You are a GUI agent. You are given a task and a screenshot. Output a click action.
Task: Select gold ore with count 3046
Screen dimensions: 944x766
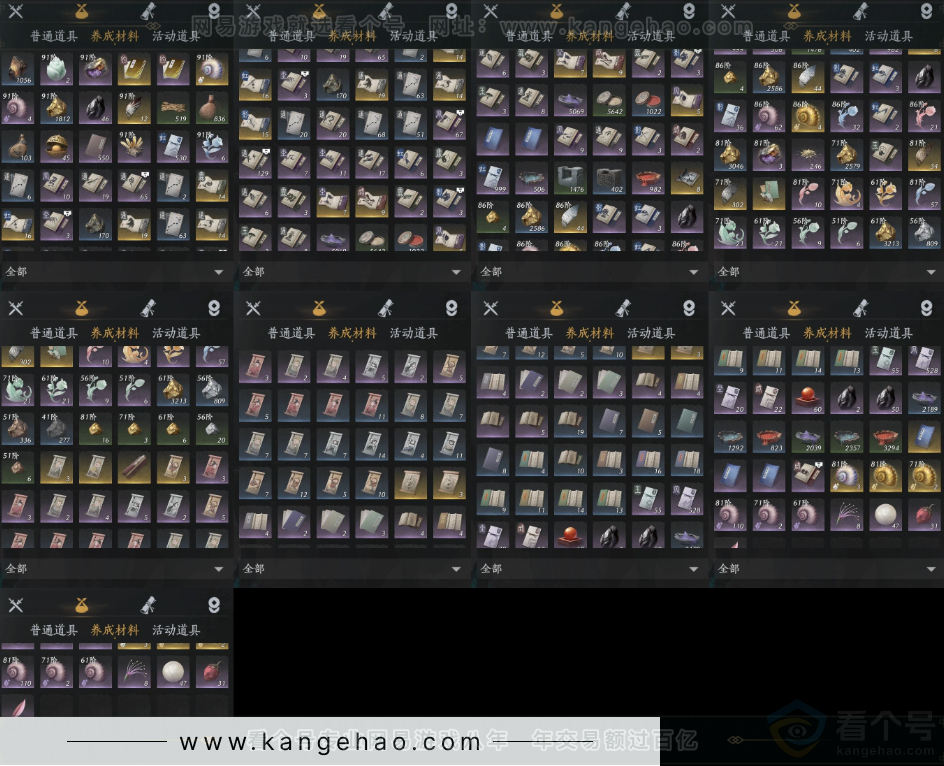coord(730,154)
